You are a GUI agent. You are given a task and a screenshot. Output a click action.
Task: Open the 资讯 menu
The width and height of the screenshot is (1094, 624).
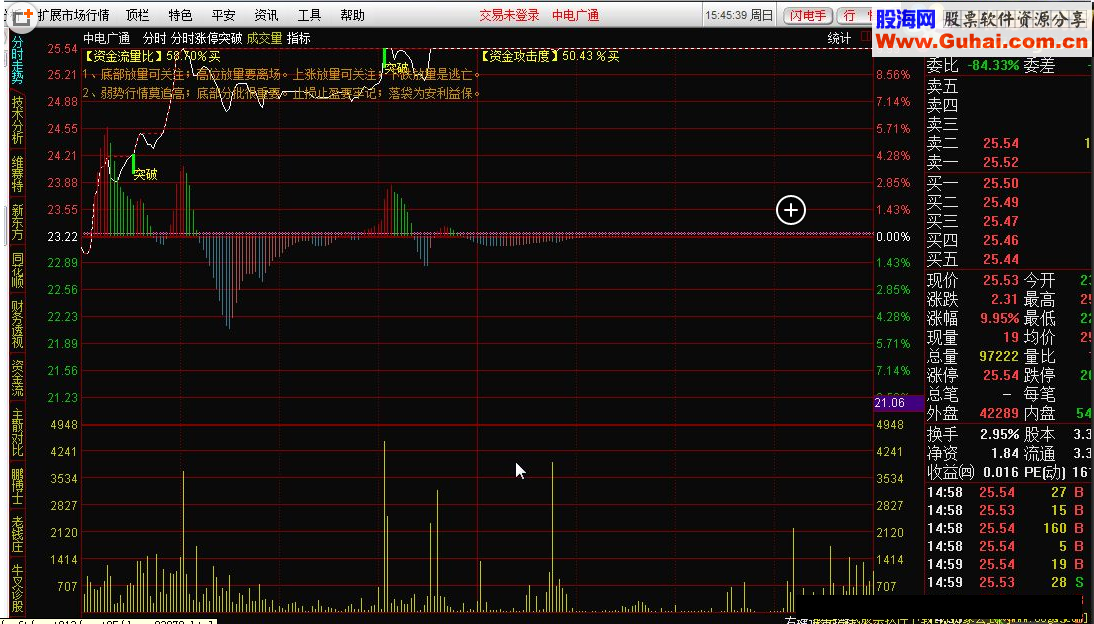click(266, 15)
